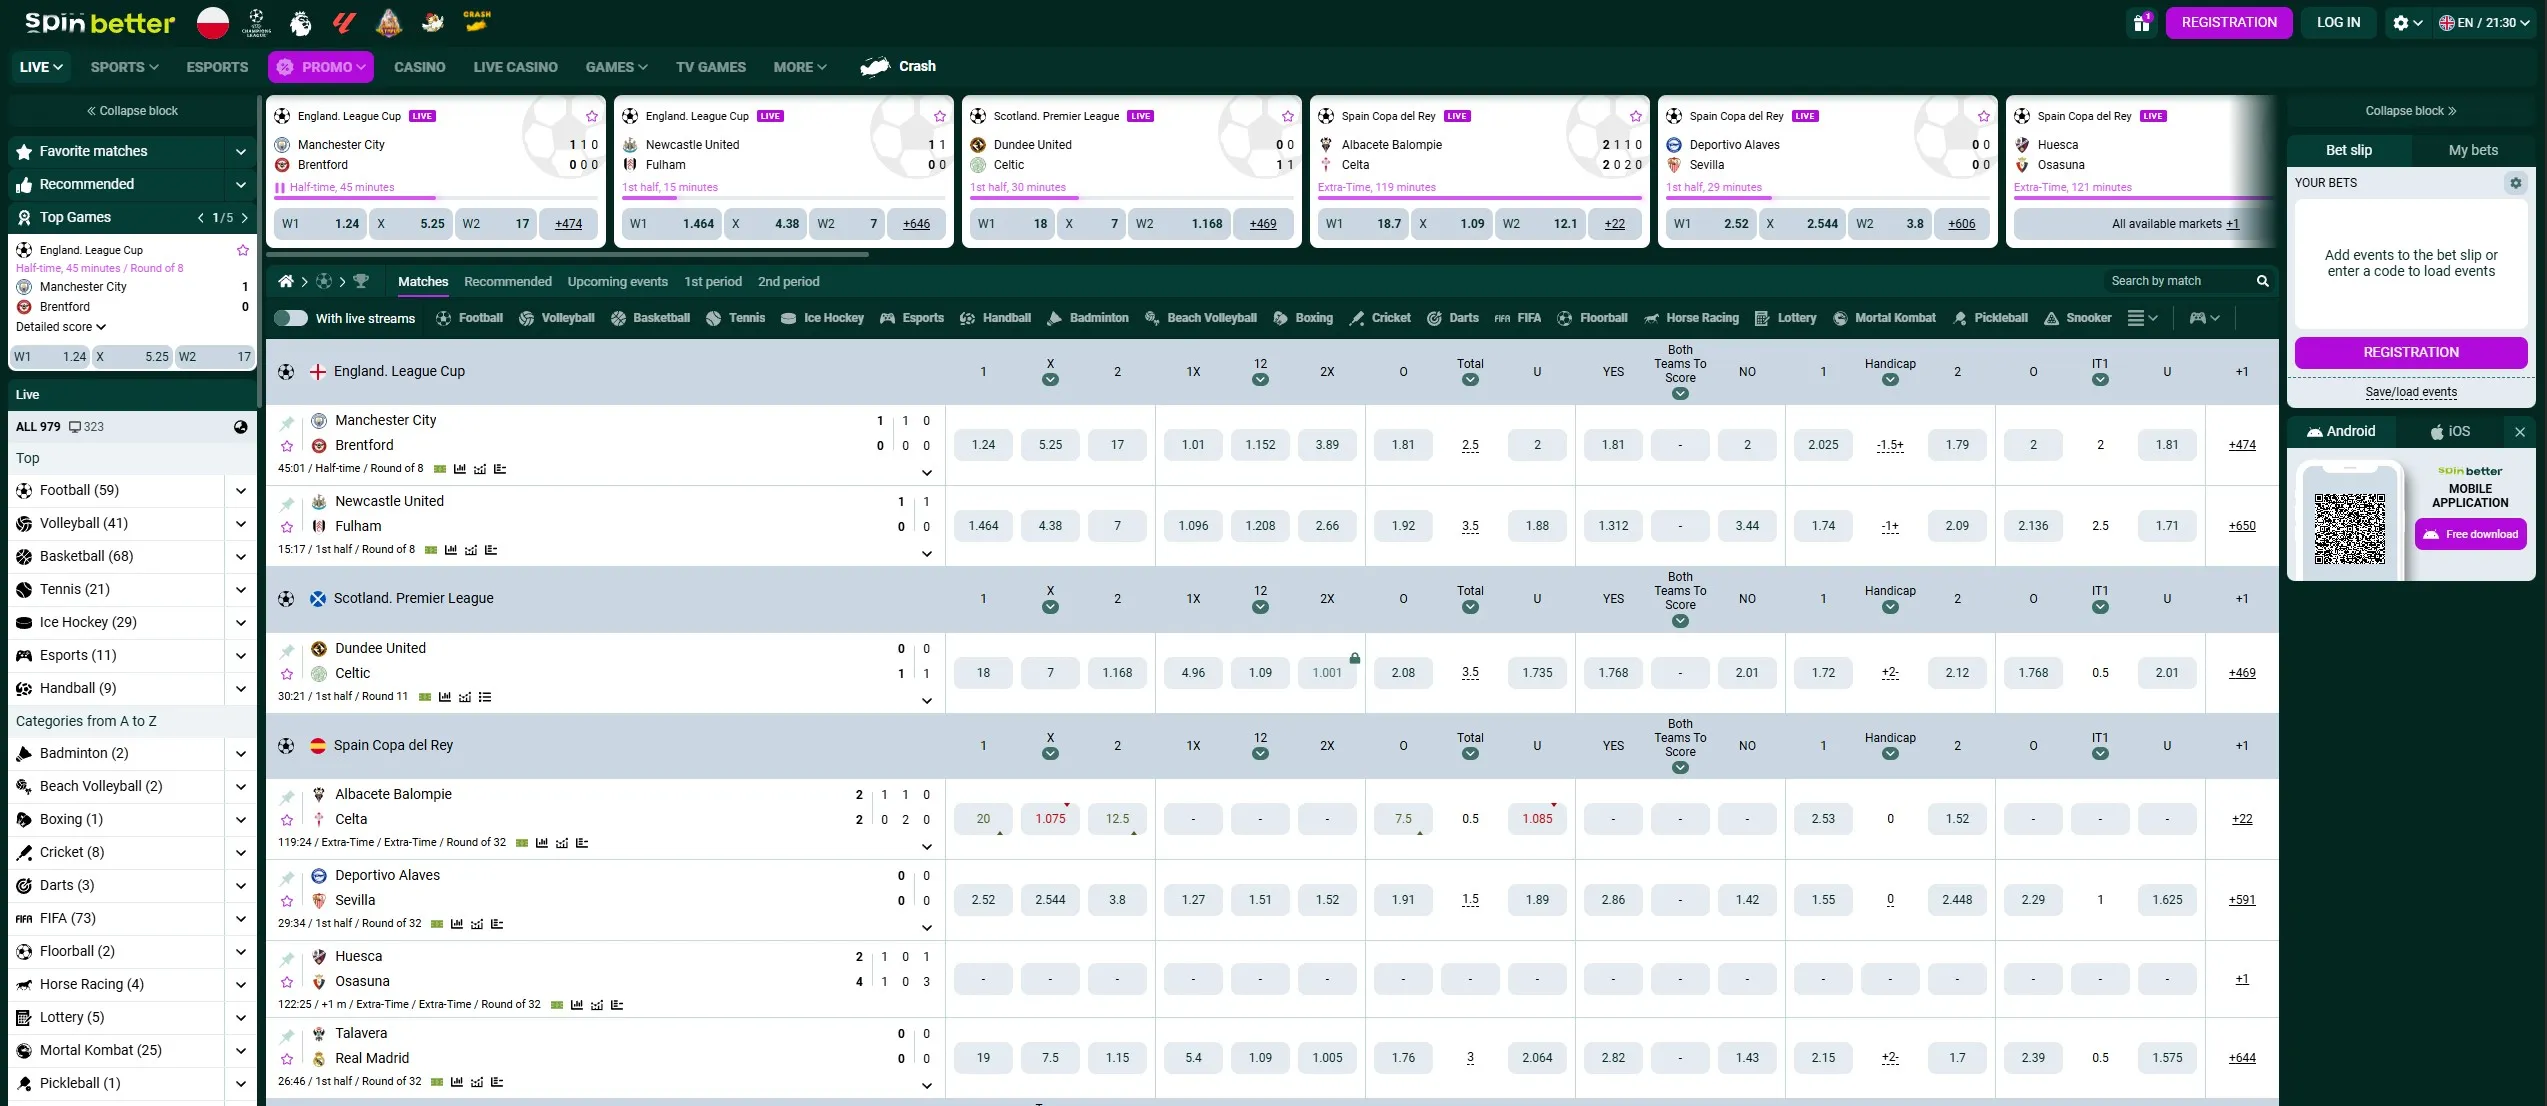Open bet slip settings gear icon
Screen dimensions: 2547x1106
(x=2515, y=183)
